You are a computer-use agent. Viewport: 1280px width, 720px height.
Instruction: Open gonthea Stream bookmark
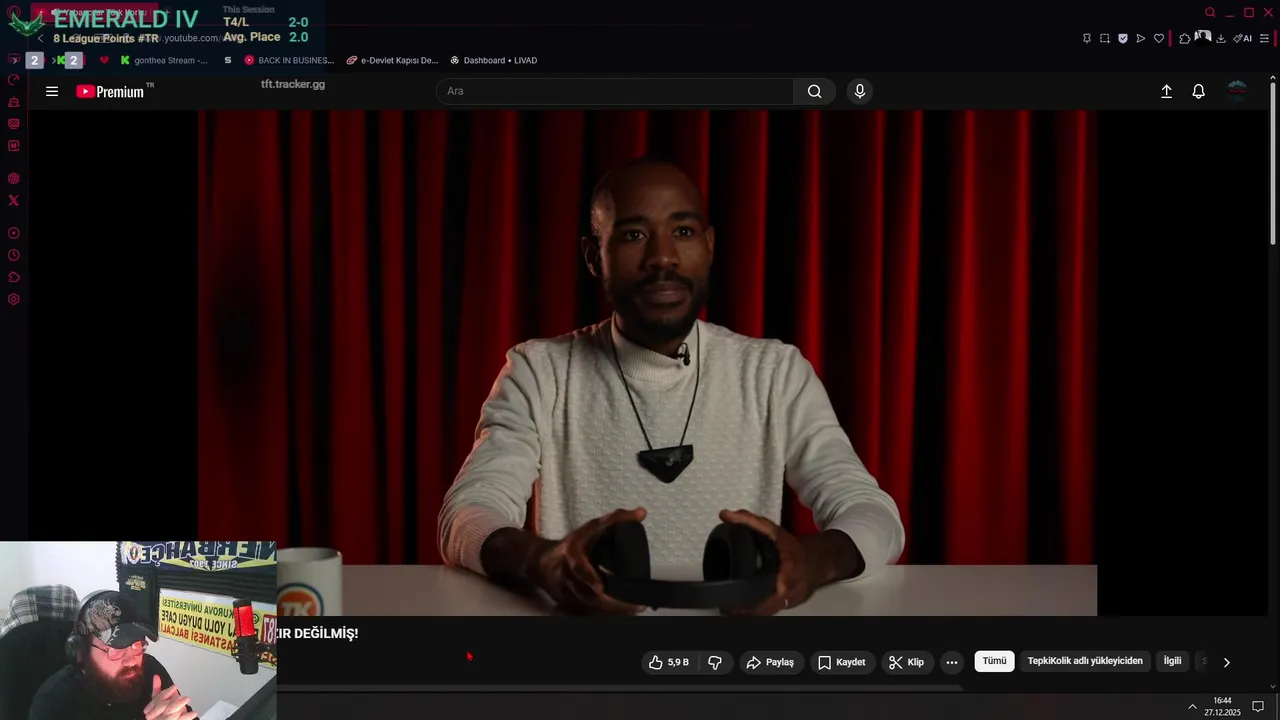(x=164, y=60)
